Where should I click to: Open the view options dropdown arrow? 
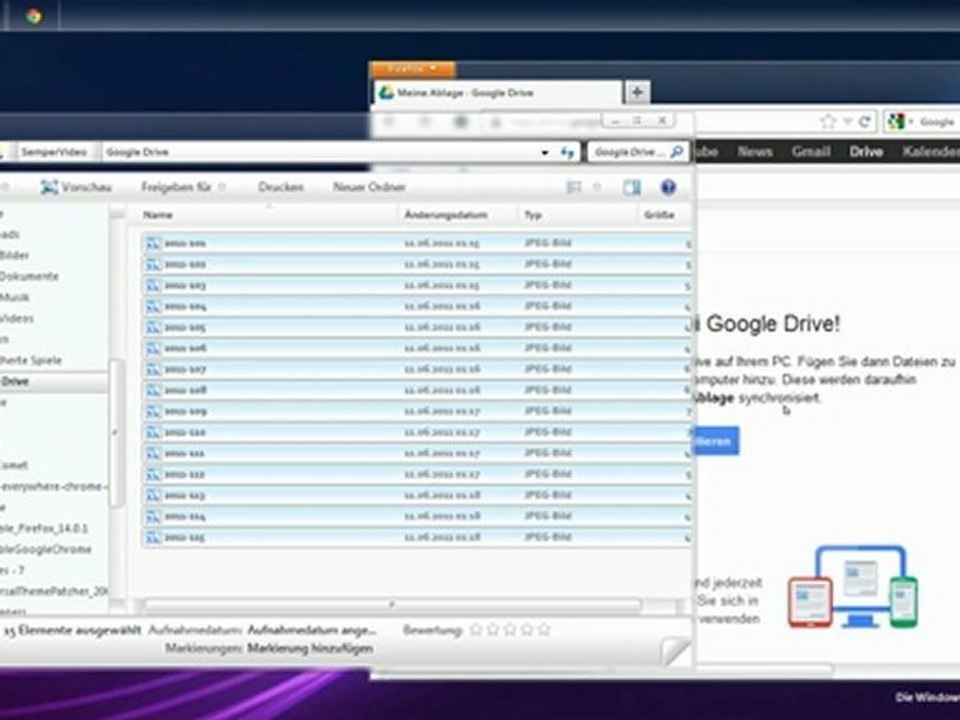click(x=597, y=187)
